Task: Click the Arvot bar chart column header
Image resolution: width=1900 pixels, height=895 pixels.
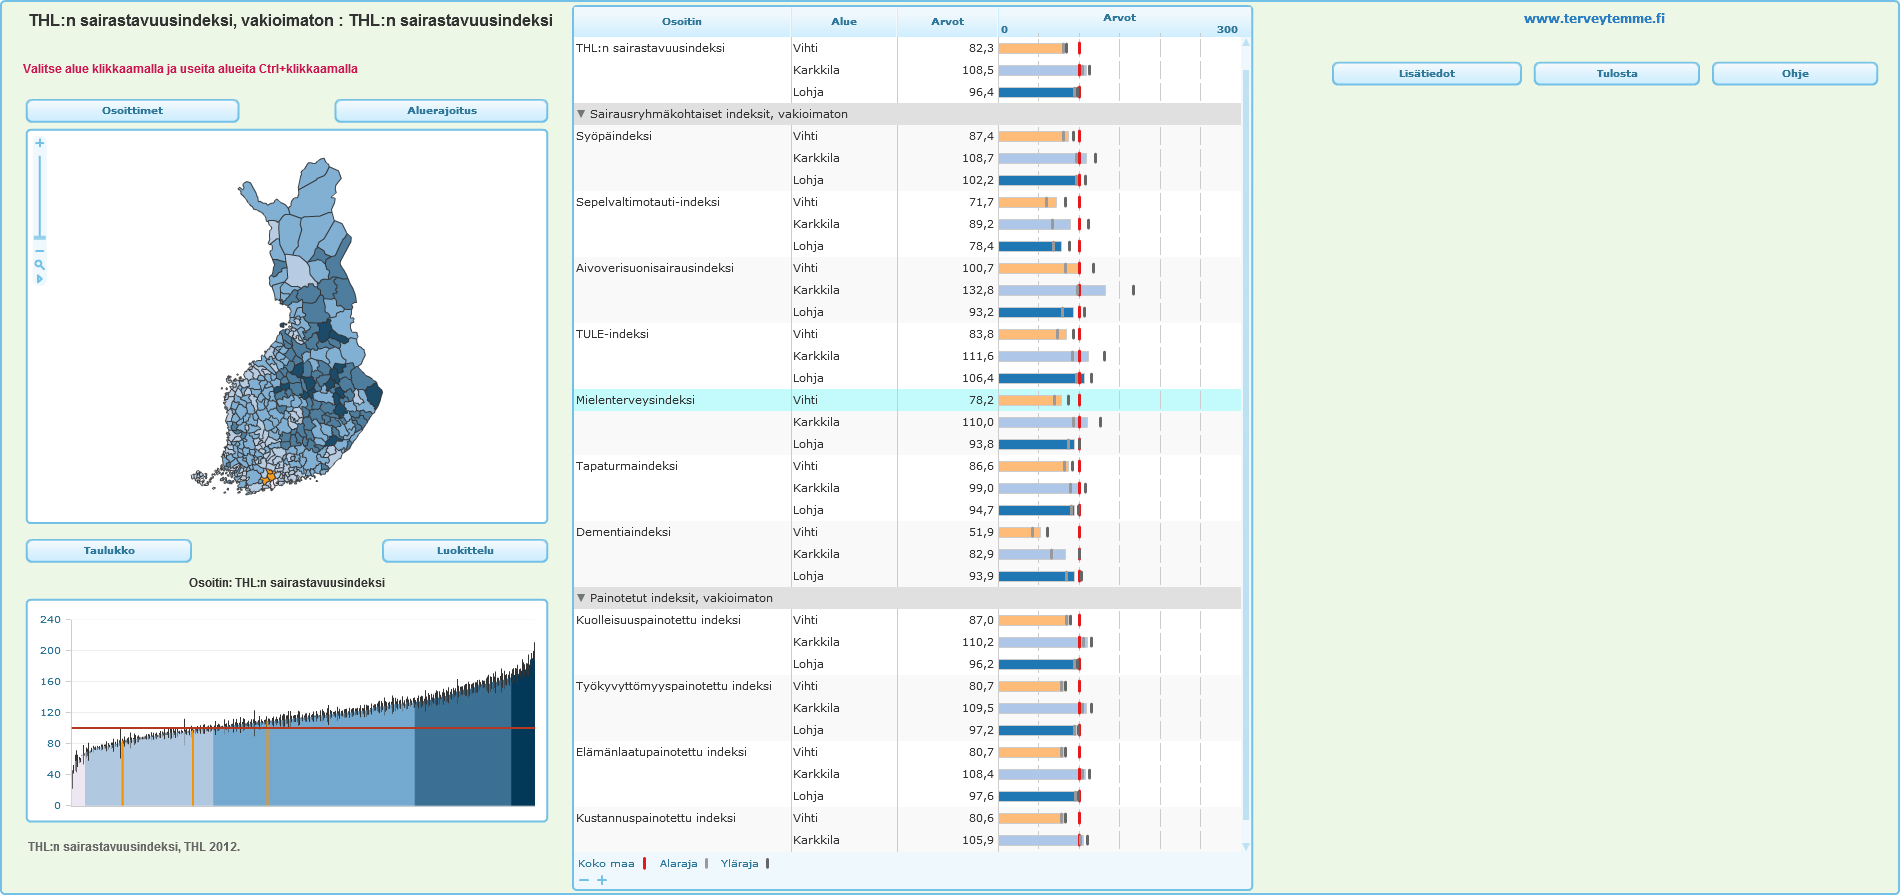Action: click(1119, 18)
